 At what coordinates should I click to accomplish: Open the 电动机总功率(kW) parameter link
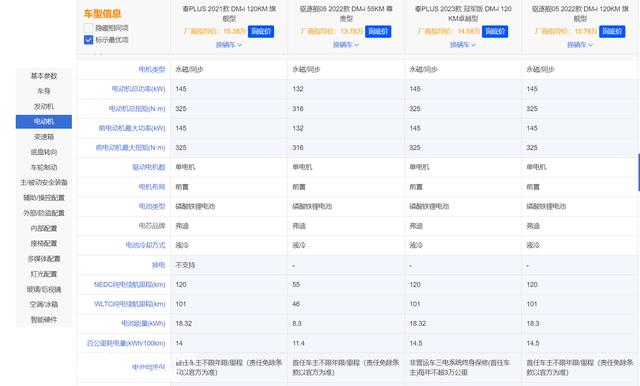point(138,89)
